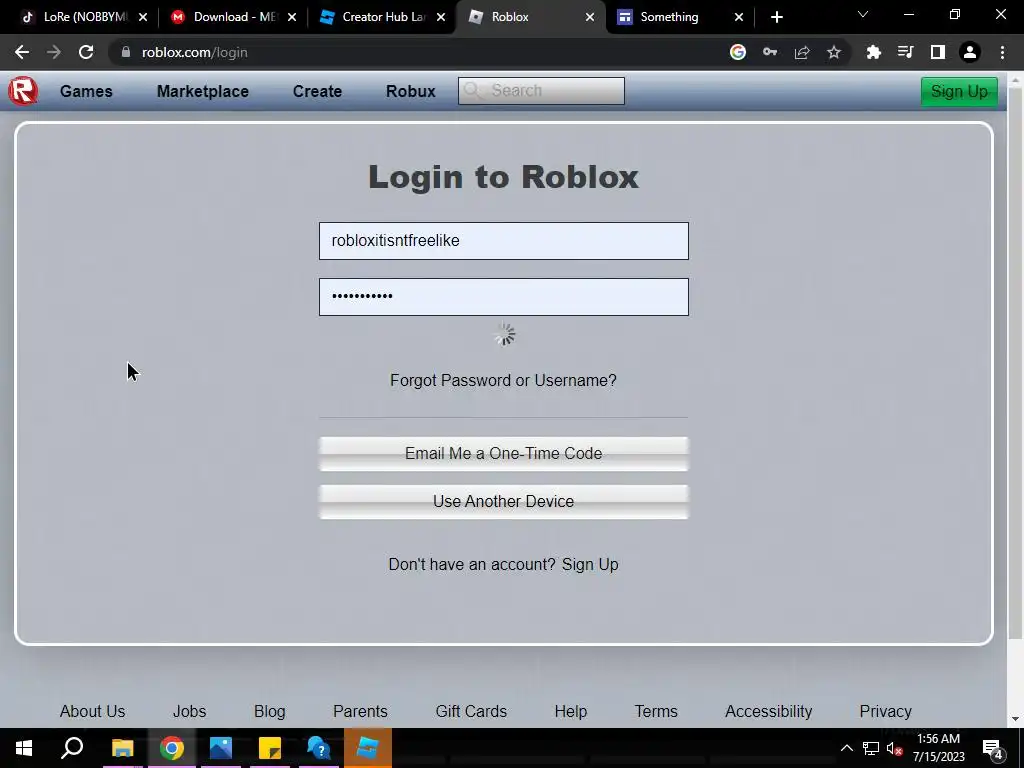Open Terms footer link
The height and width of the screenshot is (768, 1024).
click(x=656, y=711)
